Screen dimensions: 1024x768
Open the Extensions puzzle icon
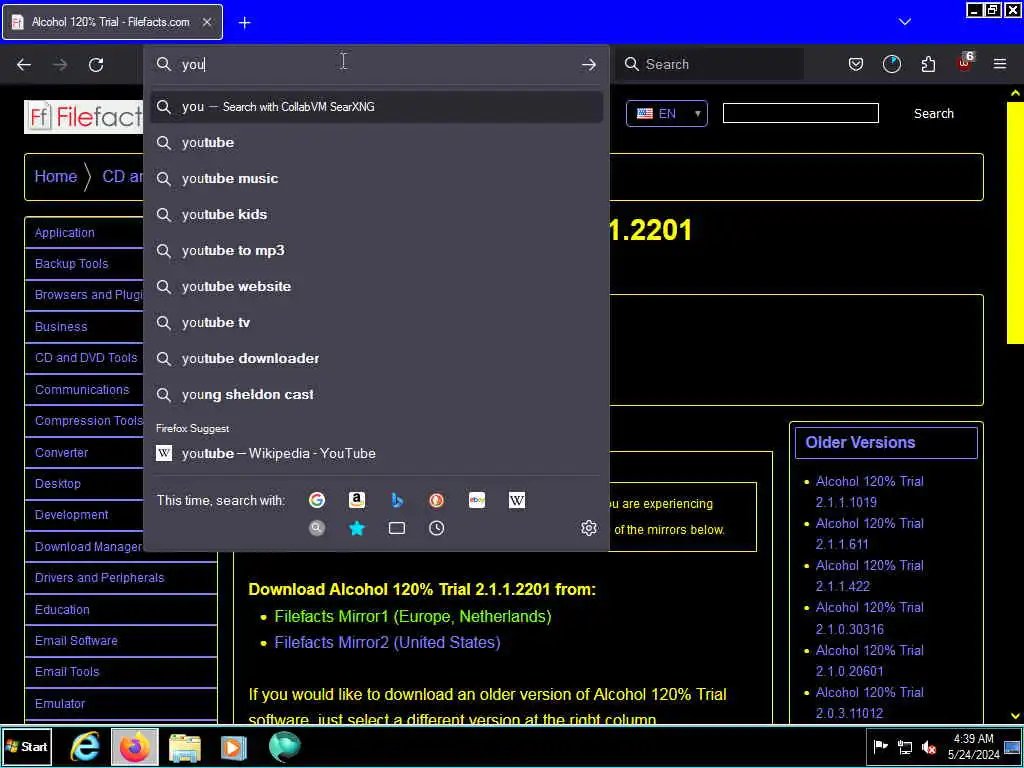coord(928,64)
